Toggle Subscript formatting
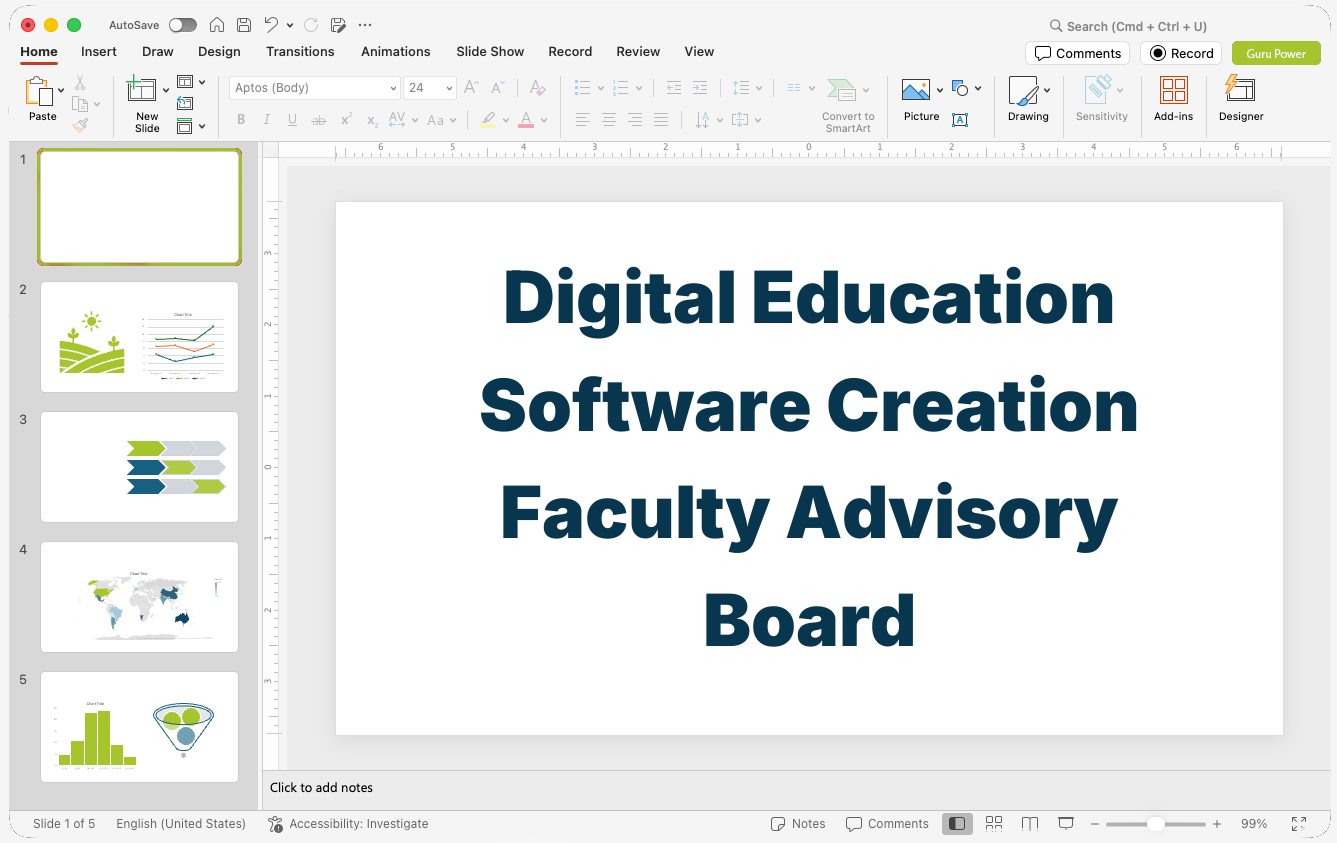The height and width of the screenshot is (843, 1337). (372, 120)
